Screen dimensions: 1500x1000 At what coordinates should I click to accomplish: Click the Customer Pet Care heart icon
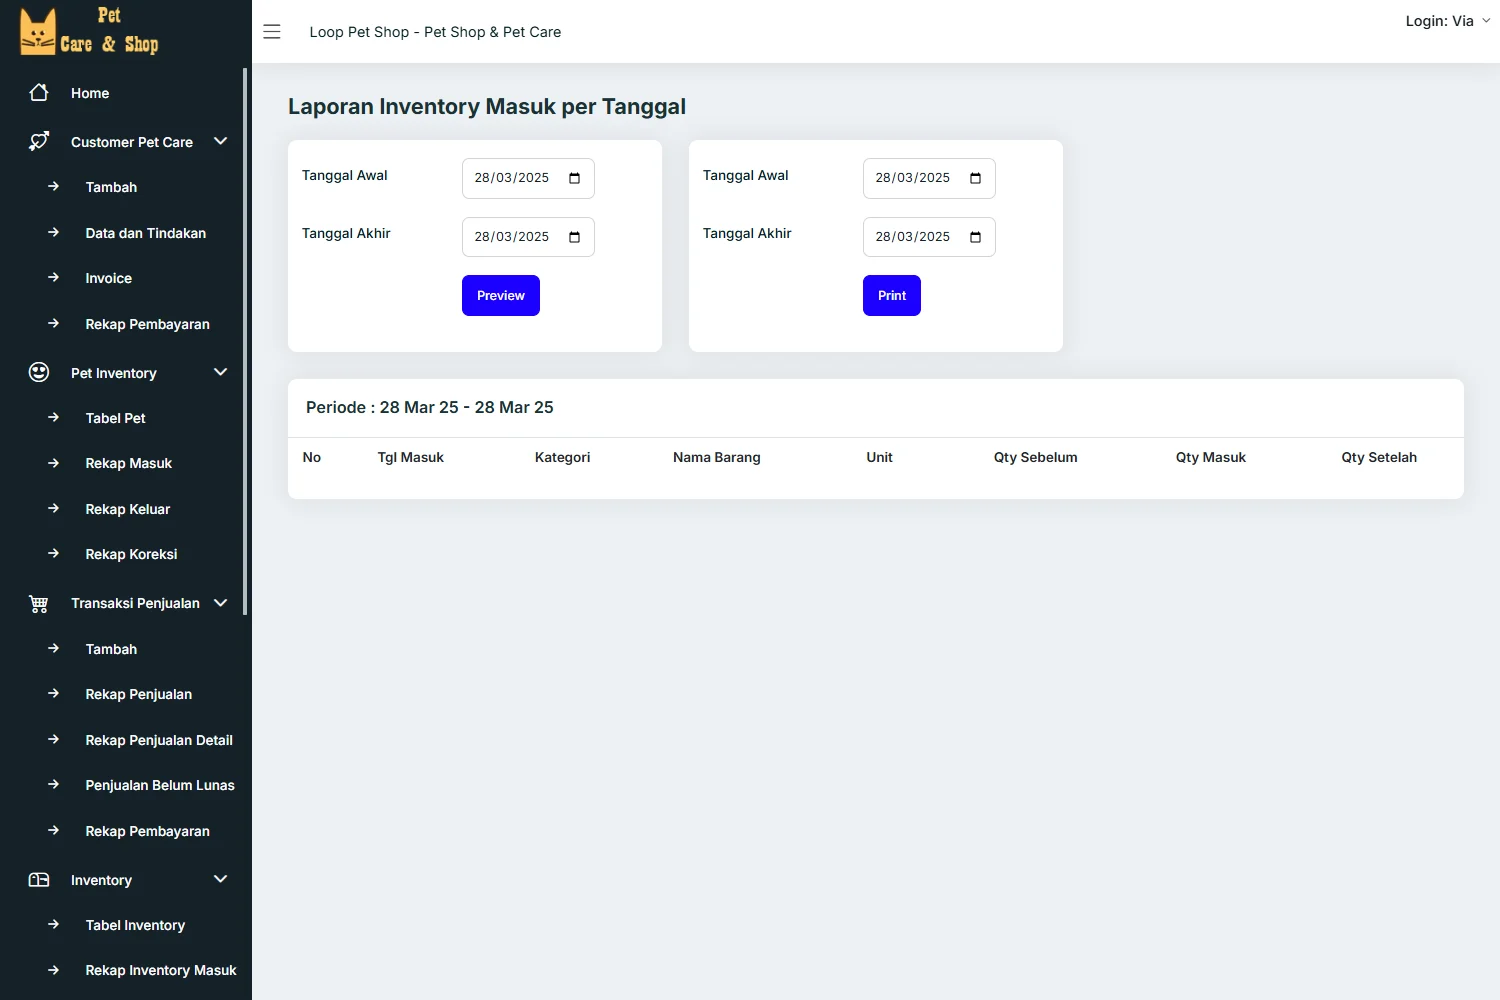click(x=39, y=142)
